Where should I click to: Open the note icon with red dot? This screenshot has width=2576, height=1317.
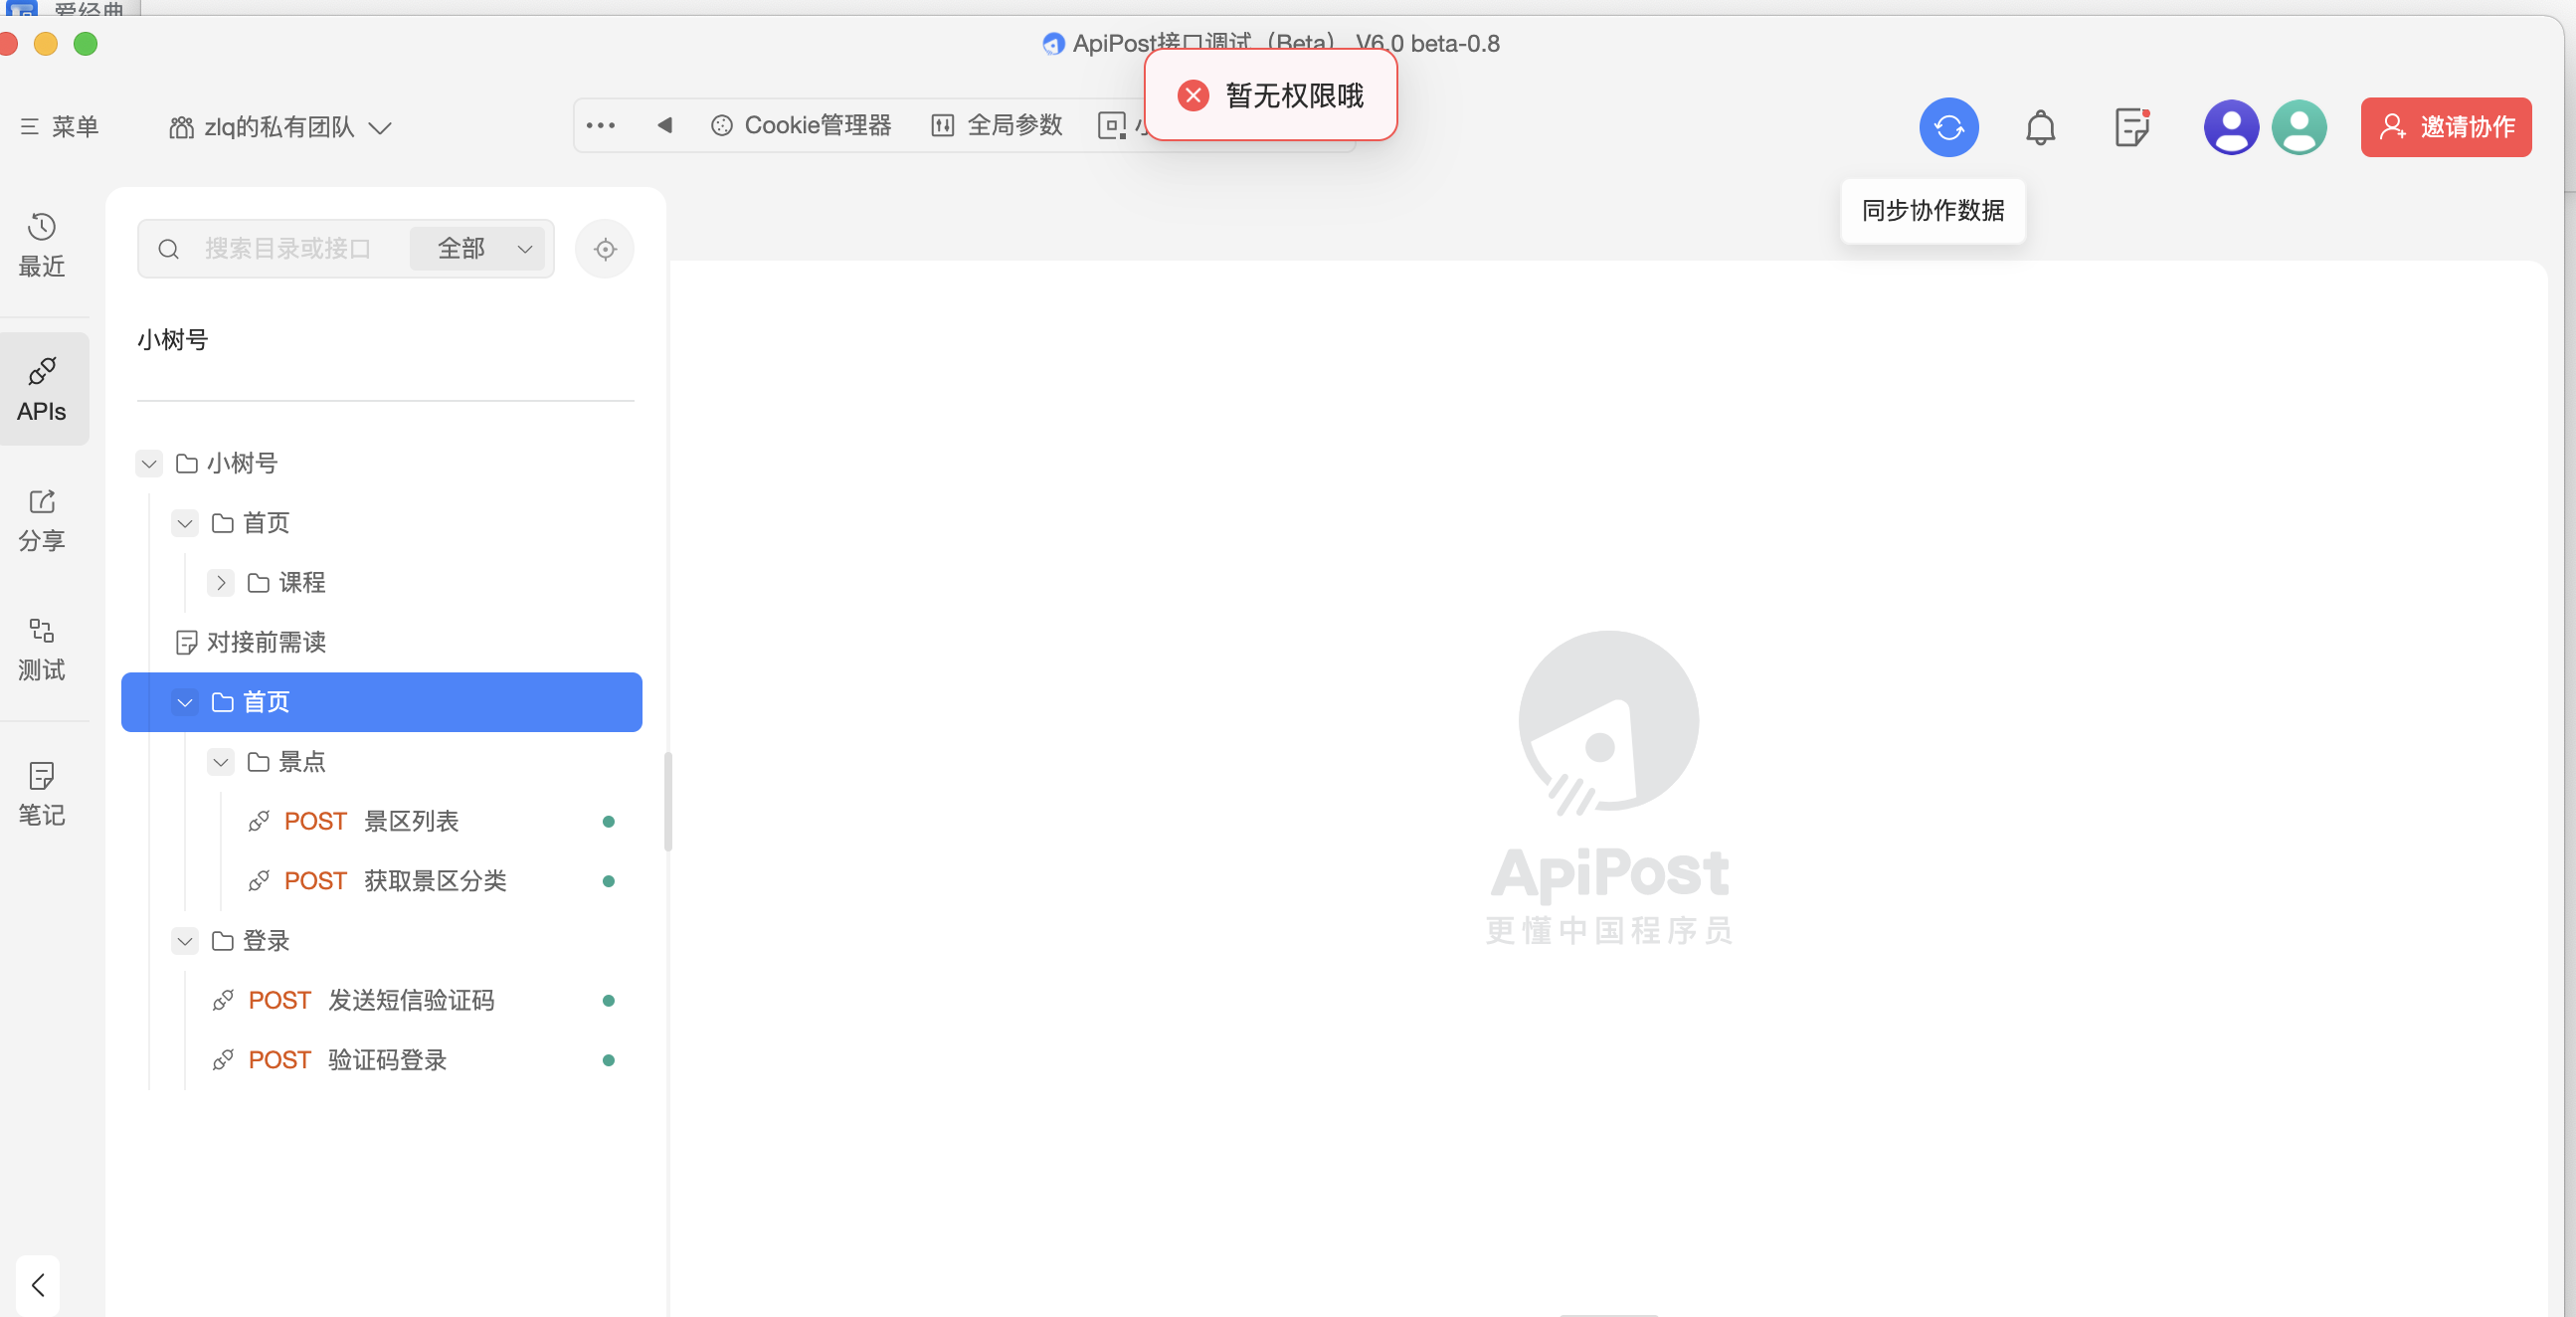pos(2132,127)
